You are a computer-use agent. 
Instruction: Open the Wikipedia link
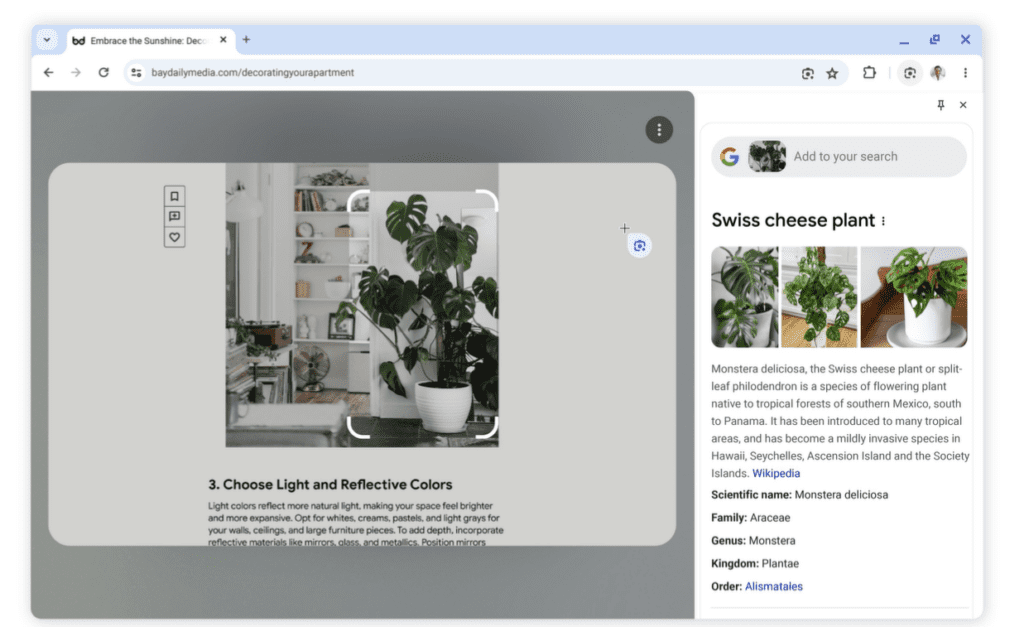coord(776,473)
